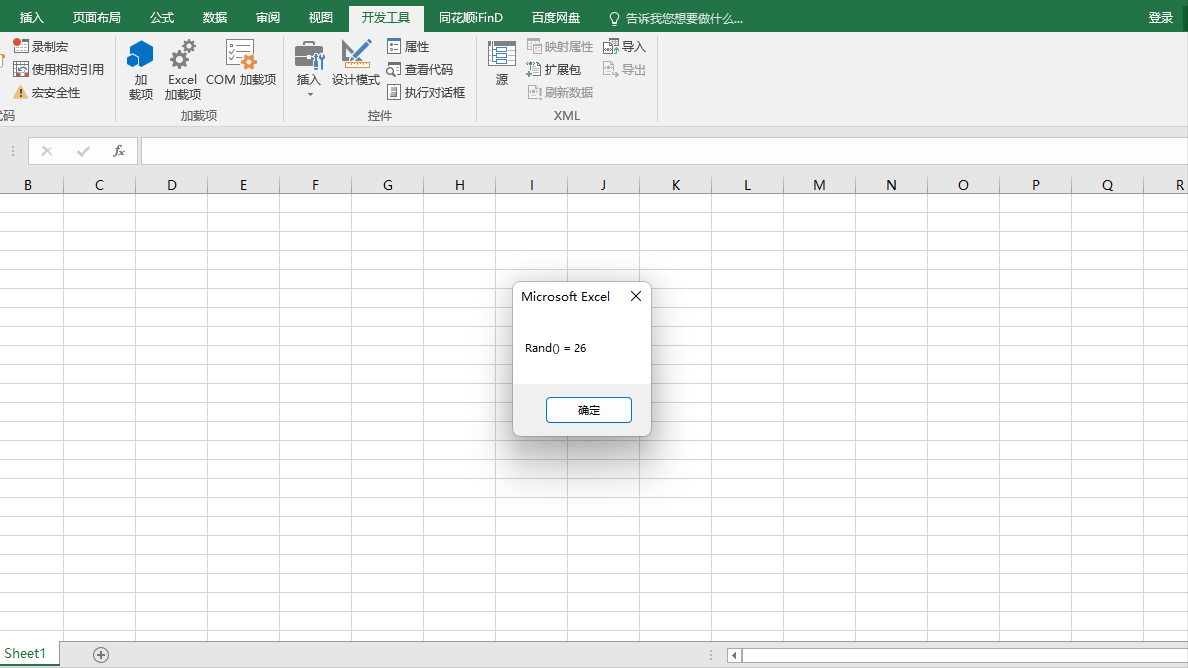This screenshot has height=668, width=1188.
Task: Open the Add-ins (加载项) store icon
Action: [x=141, y=70]
